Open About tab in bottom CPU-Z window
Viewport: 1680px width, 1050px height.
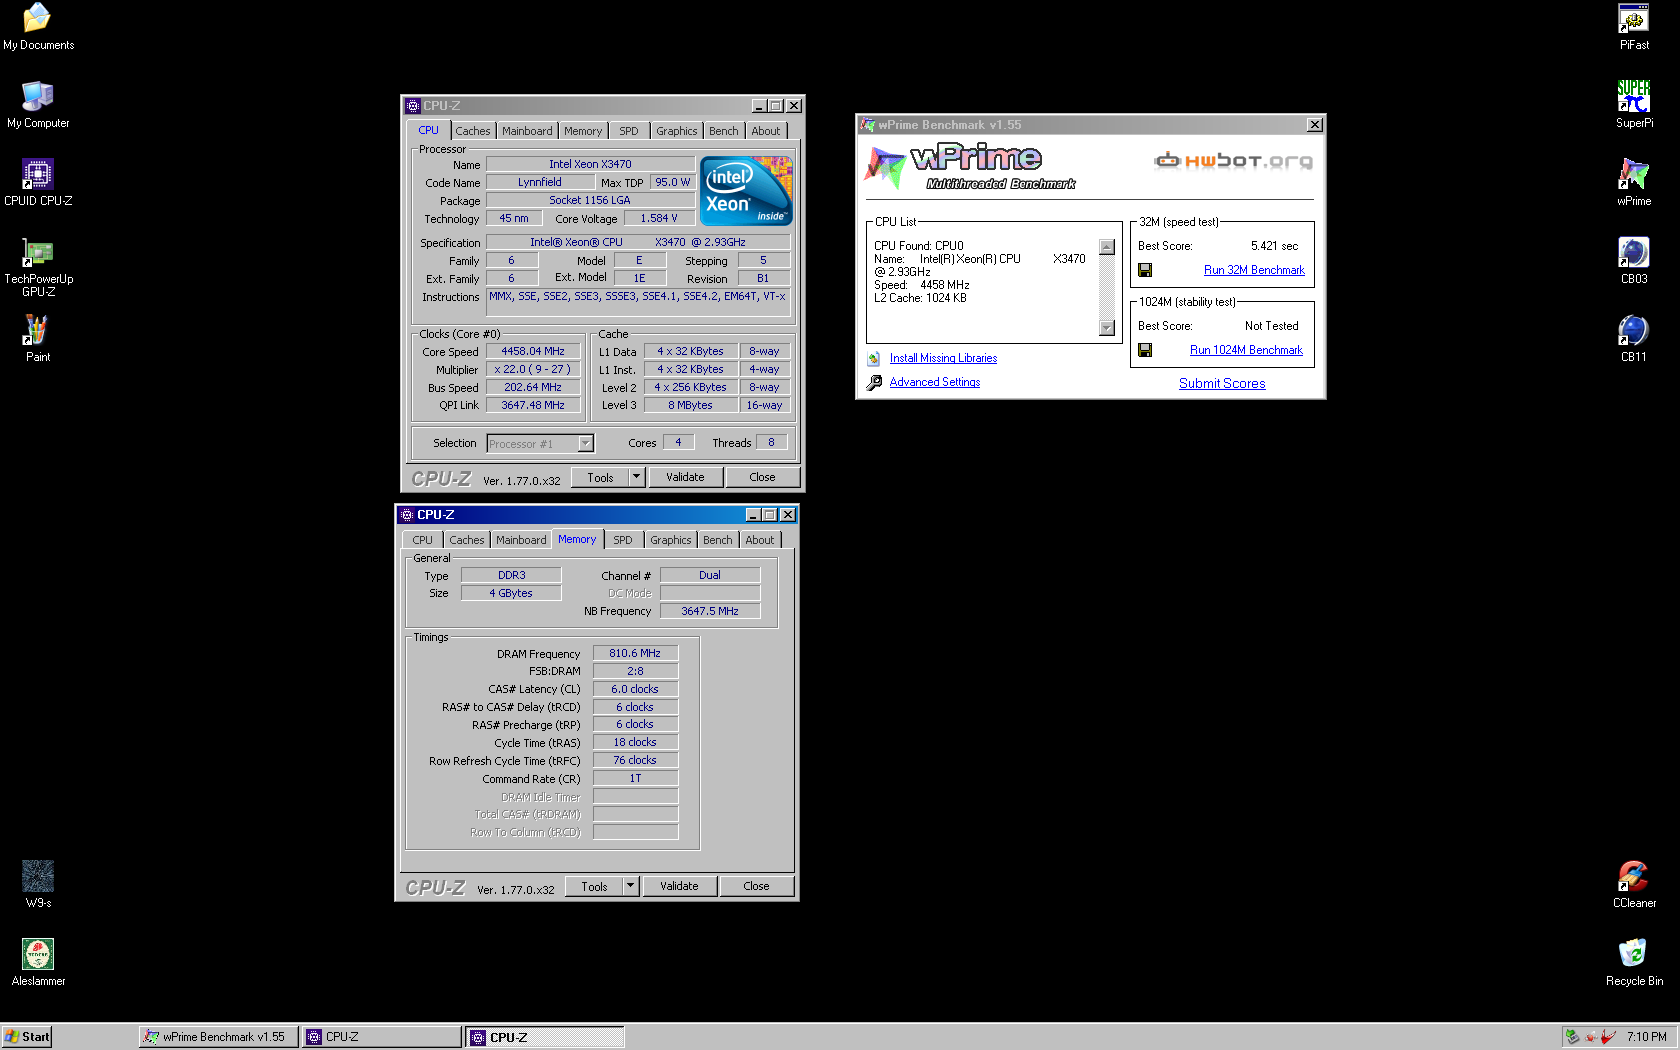point(760,540)
